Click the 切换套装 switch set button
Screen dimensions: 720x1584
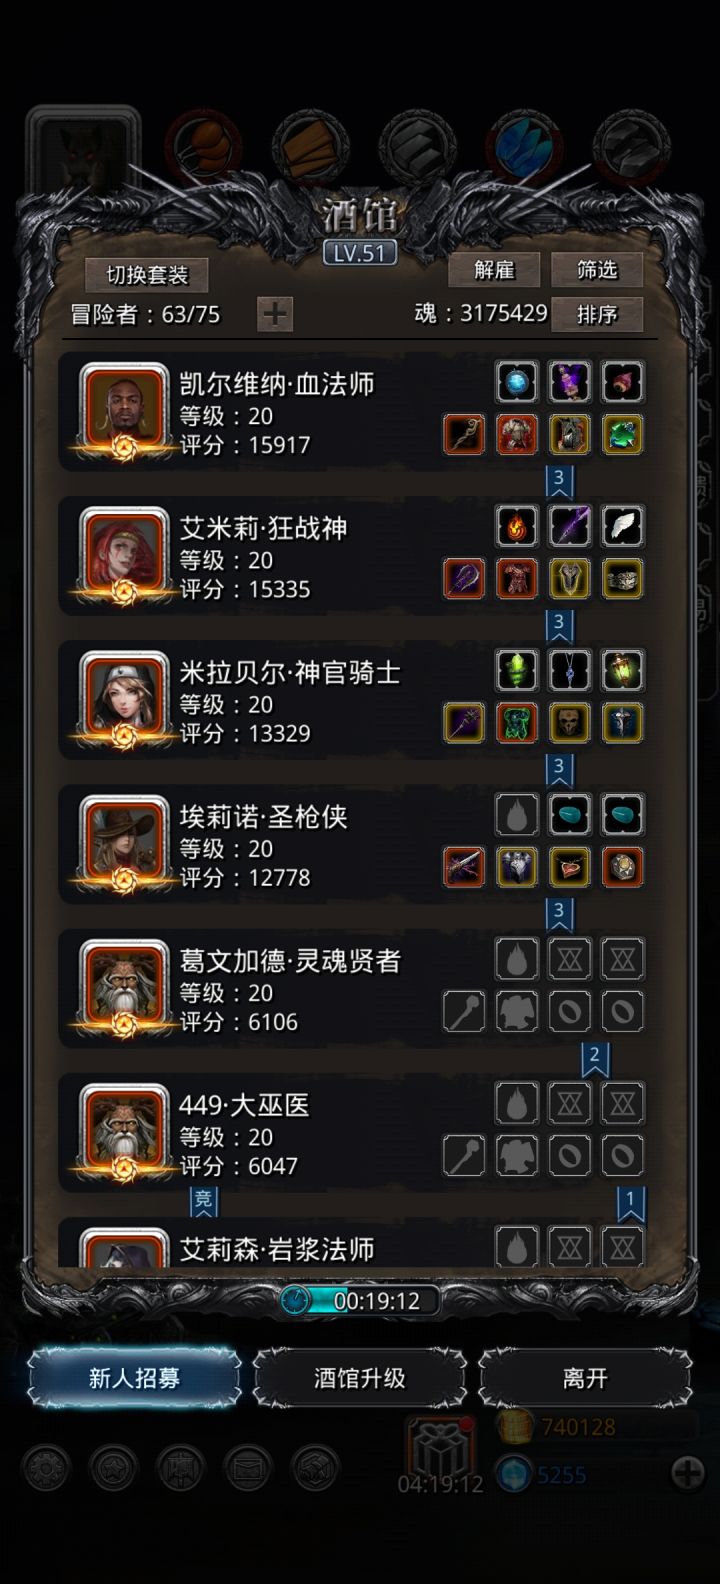146,274
